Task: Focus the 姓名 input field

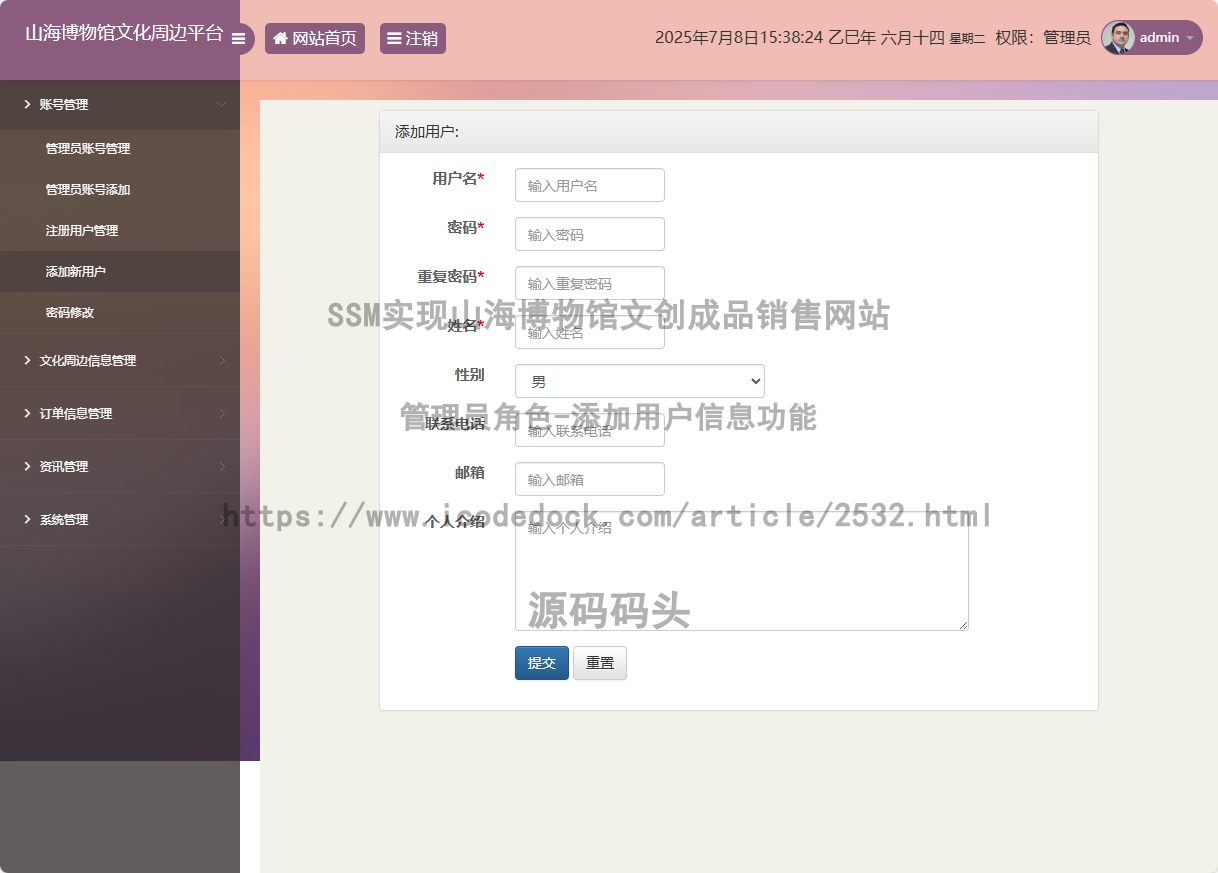Action: click(x=590, y=332)
